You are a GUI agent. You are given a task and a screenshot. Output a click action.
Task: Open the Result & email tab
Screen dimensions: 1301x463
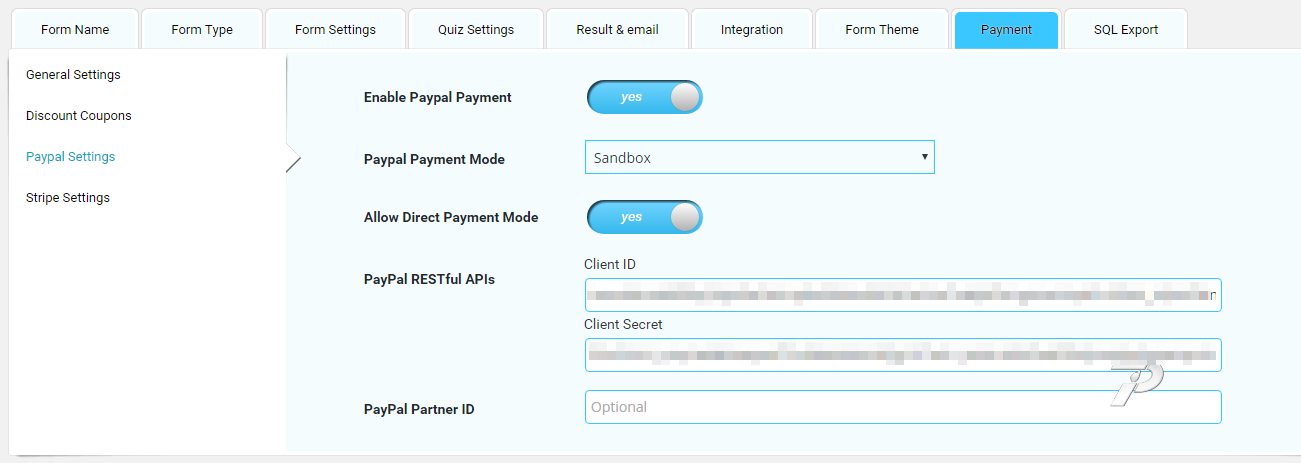coord(617,29)
